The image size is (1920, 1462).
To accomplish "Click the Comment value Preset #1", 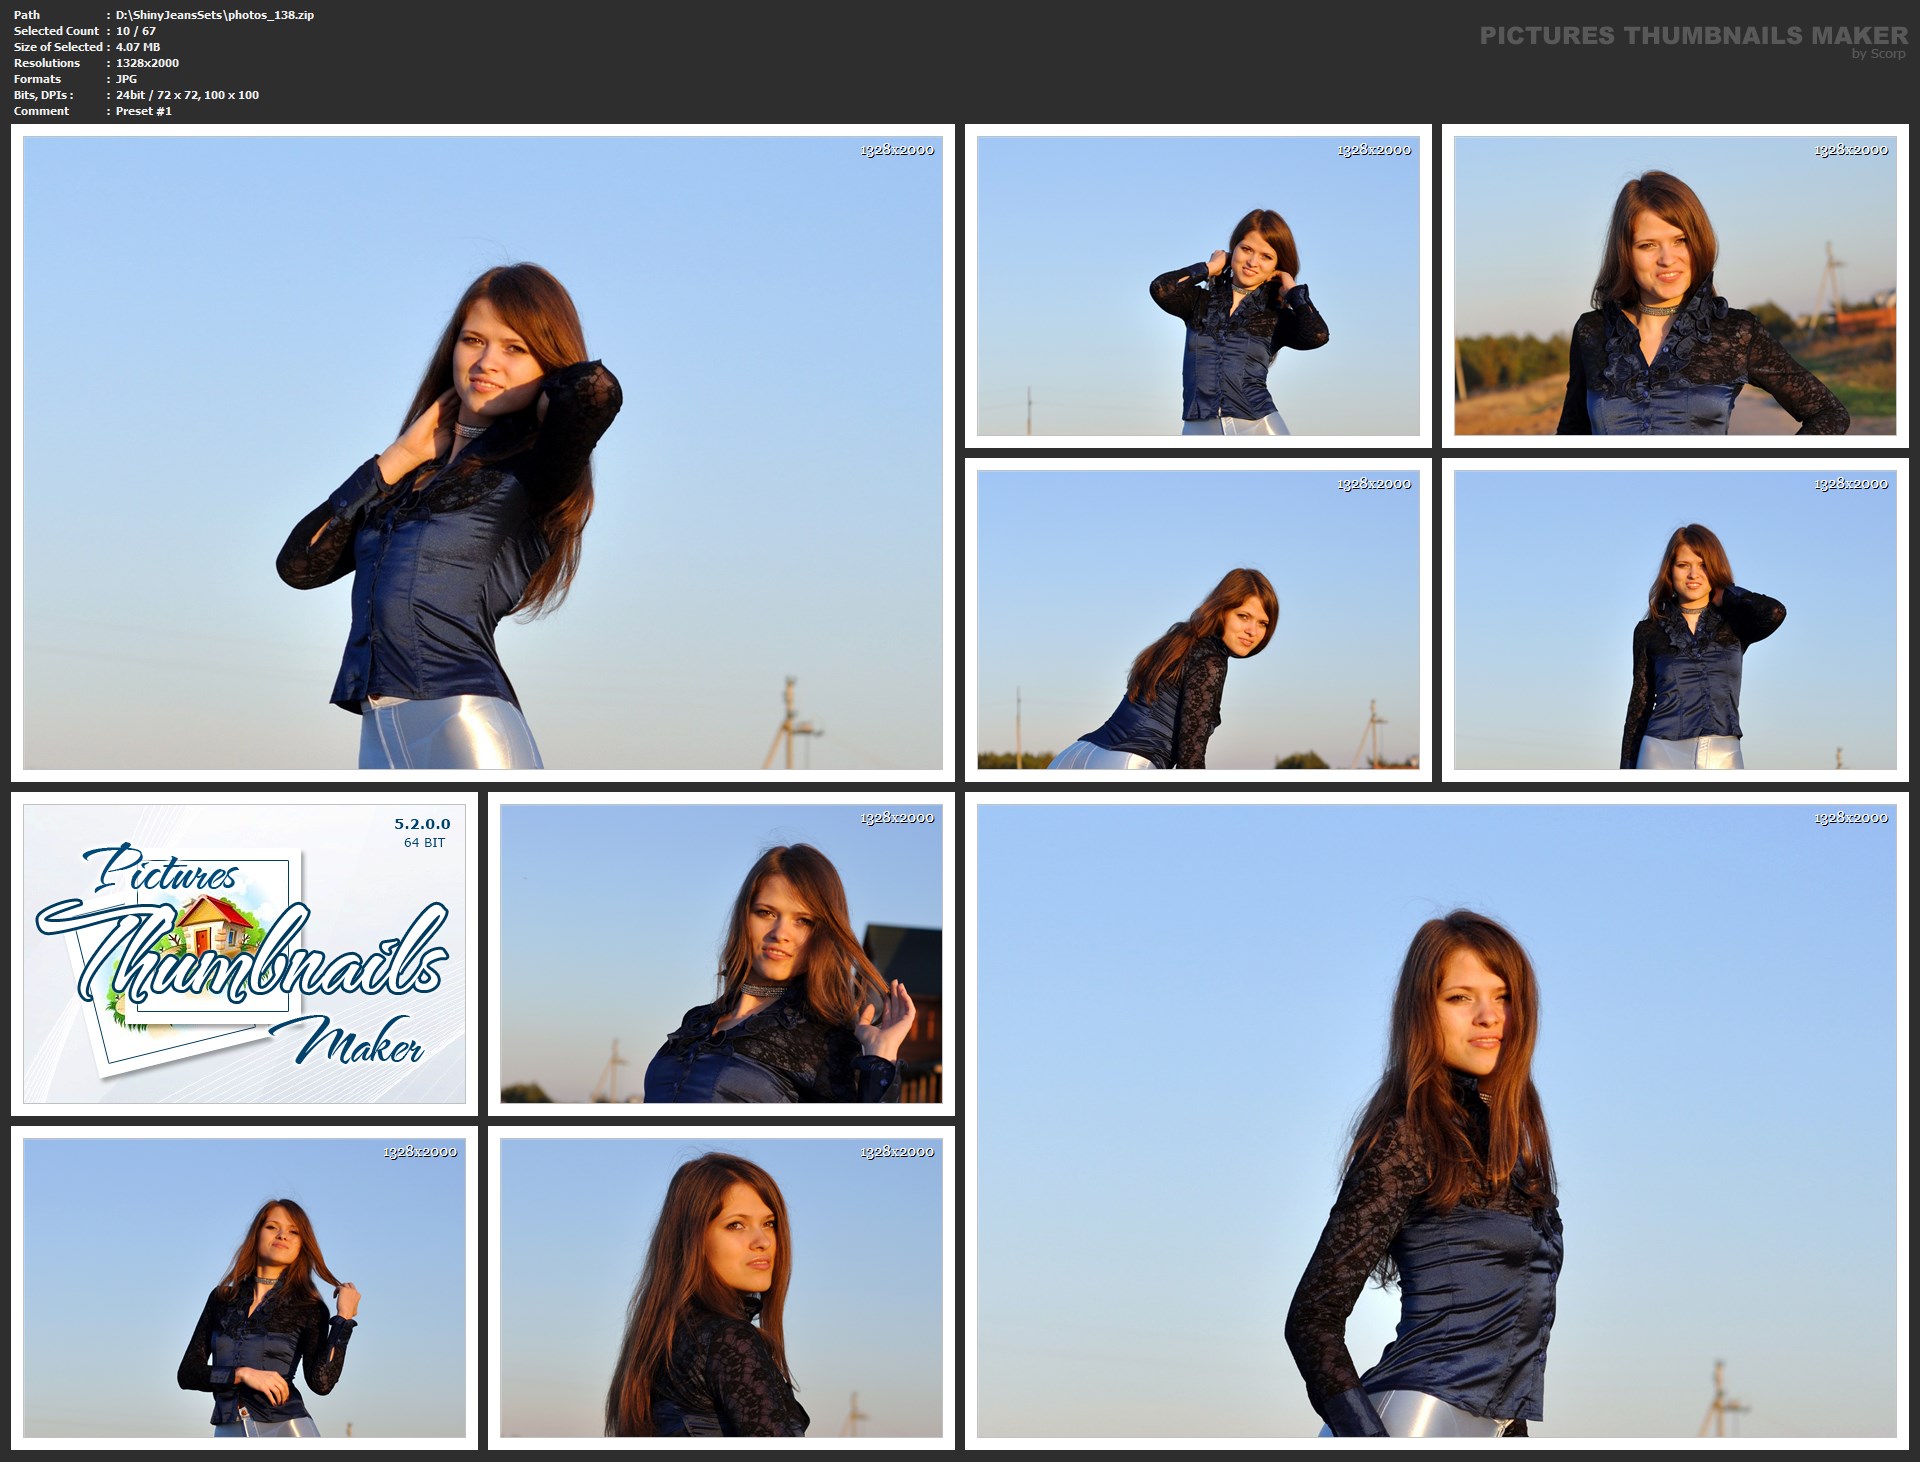I will tap(144, 111).
